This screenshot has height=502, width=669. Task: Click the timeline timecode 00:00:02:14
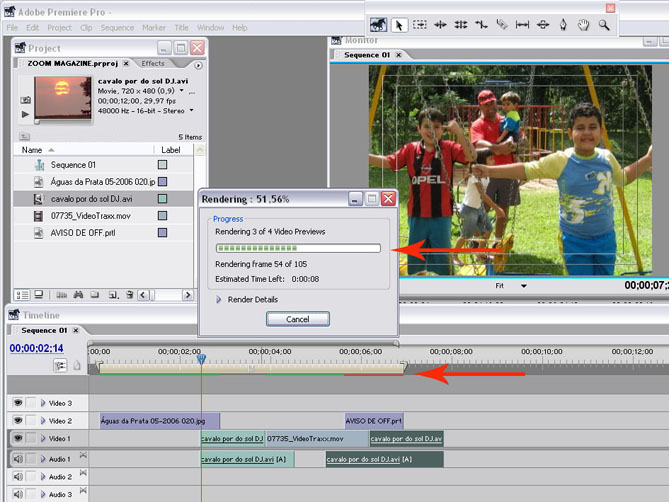[x=36, y=349]
